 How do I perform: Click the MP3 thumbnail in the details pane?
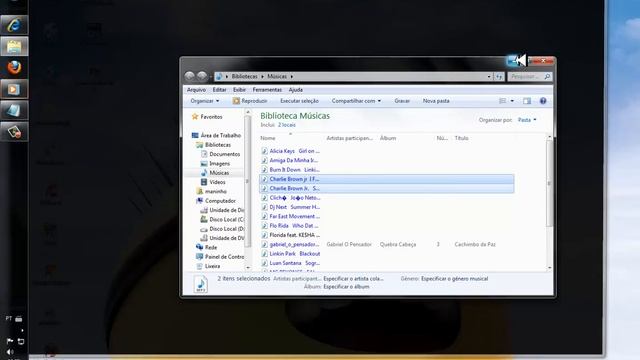[201, 284]
